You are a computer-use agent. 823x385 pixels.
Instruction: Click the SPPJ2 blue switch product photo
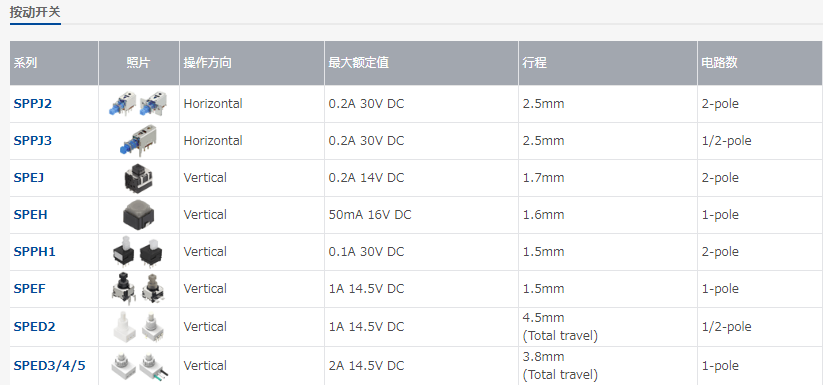pyautogui.click(x=139, y=104)
